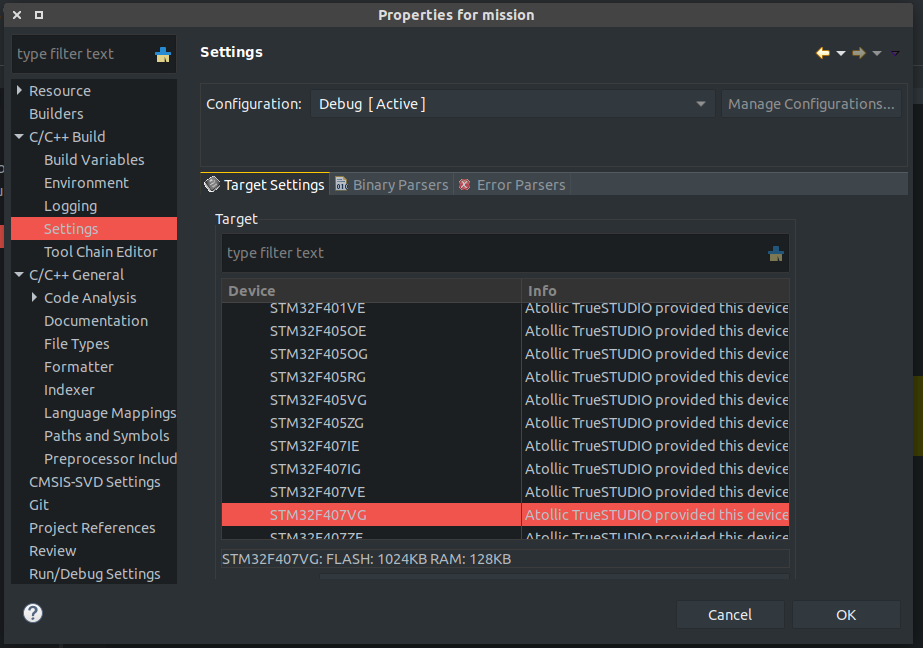Open CMSIS-SVD Settings page
The height and width of the screenshot is (648, 923).
95,481
